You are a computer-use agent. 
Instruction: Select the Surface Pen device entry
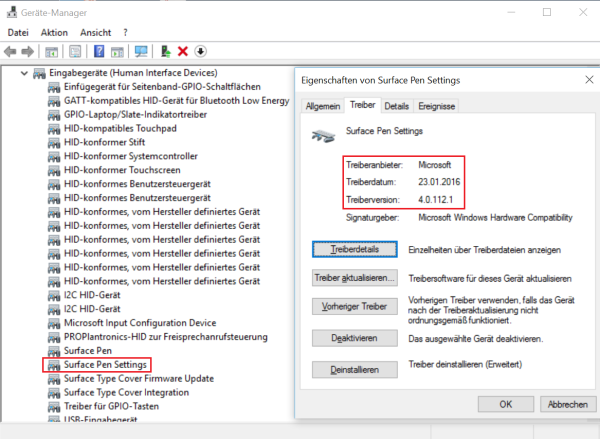click(88, 351)
